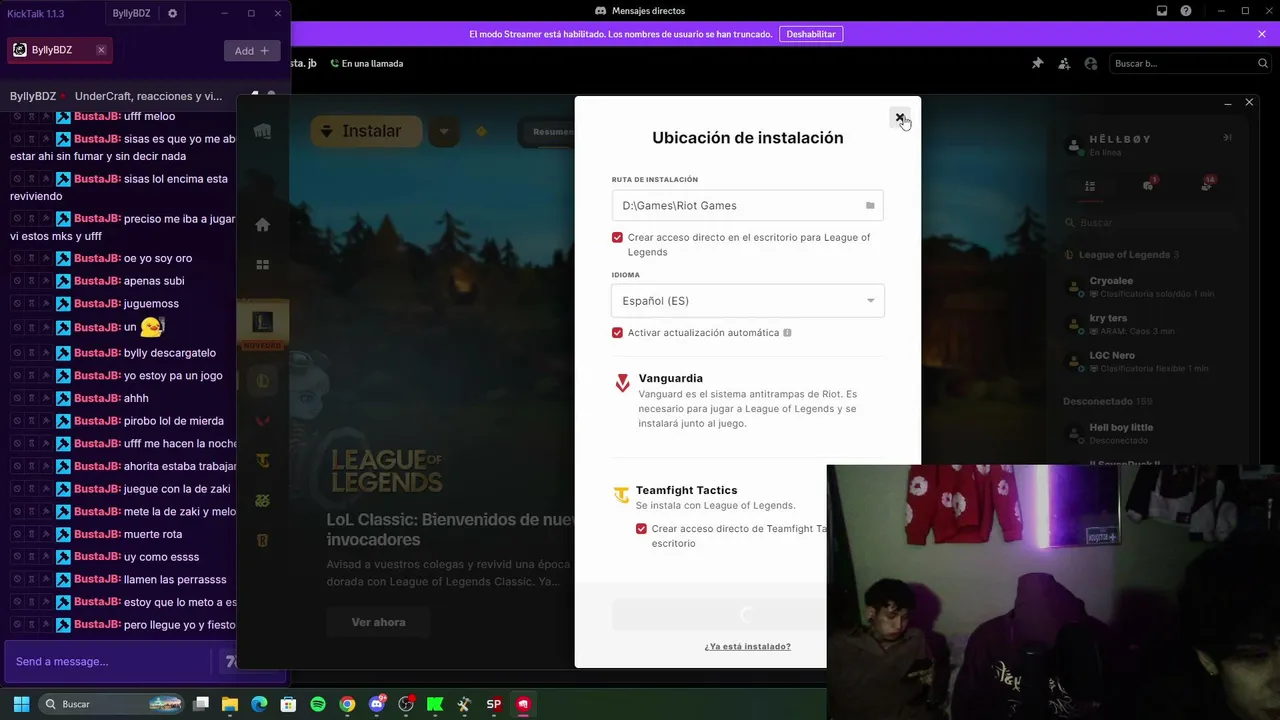Open BustaJB profile from 'ahhh' message
This screenshot has height=720, width=1280.
tap(97, 398)
